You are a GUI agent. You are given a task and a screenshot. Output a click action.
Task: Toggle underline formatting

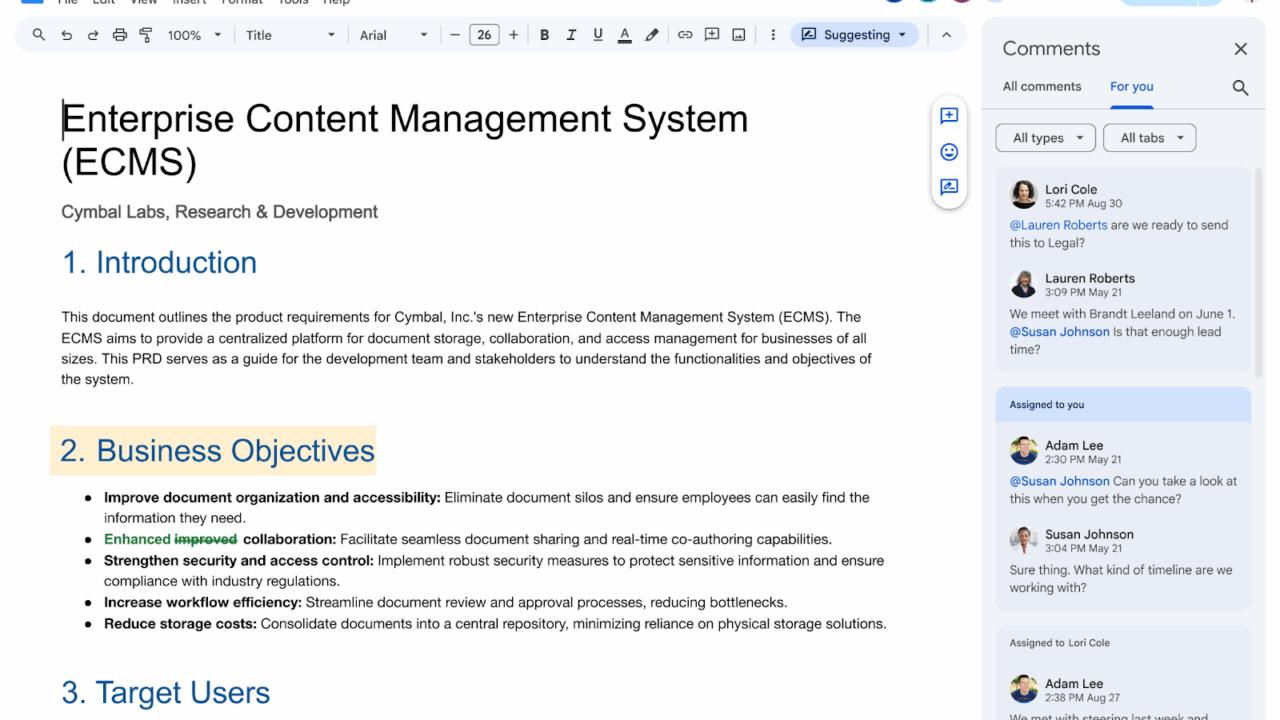tap(598, 35)
